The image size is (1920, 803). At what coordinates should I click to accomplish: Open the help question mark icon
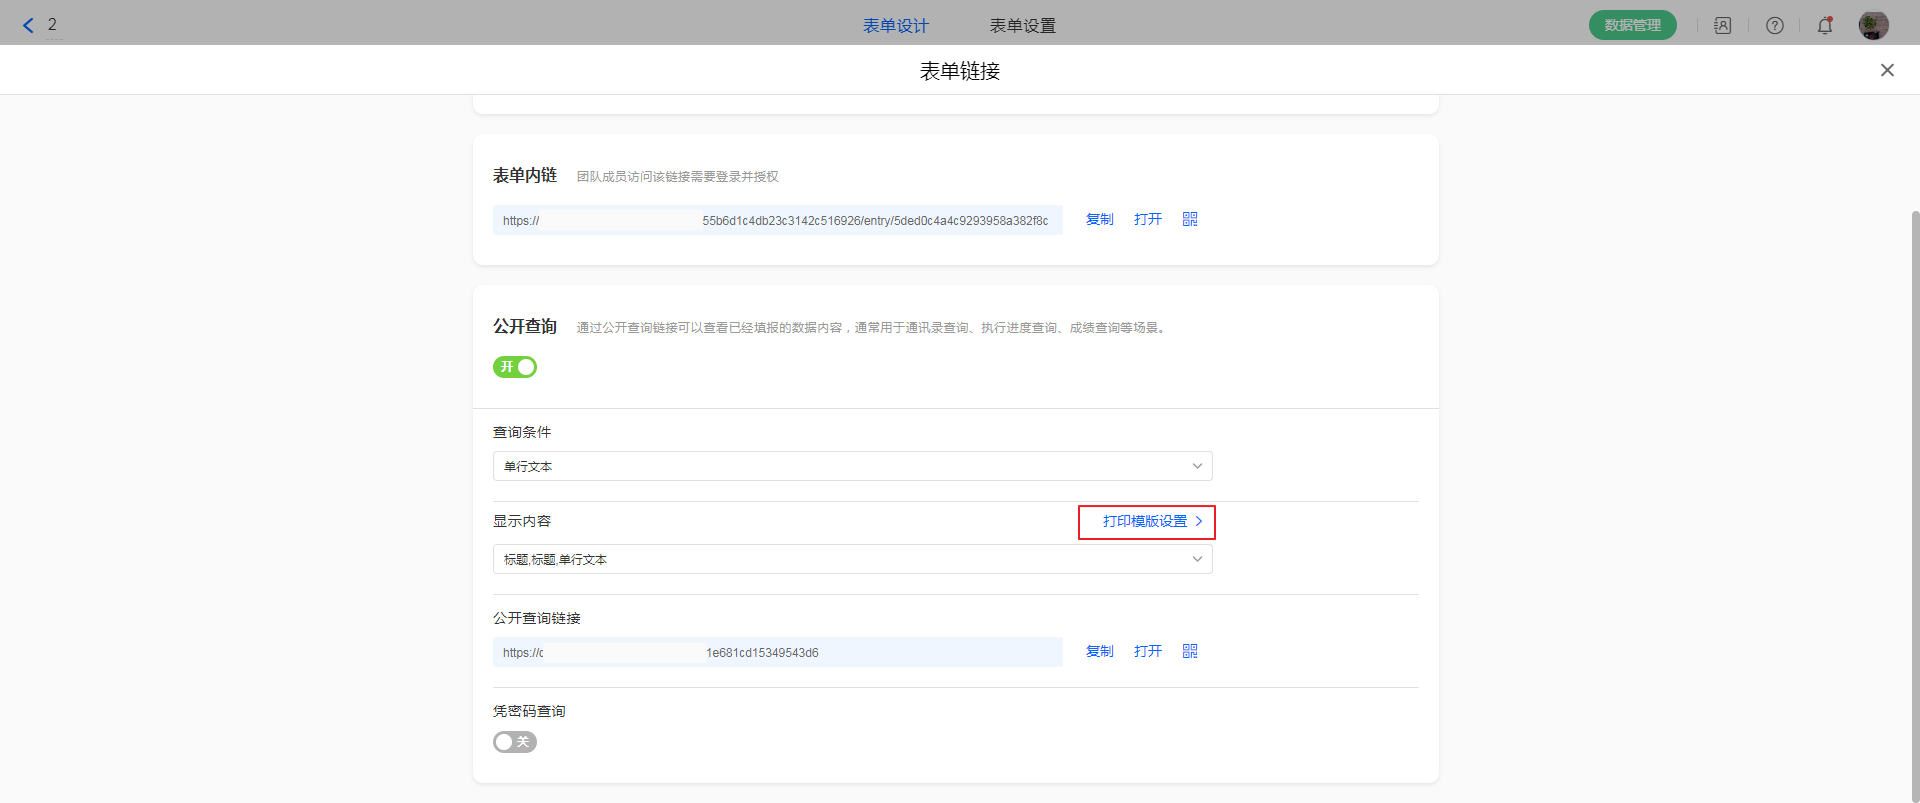pyautogui.click(x=1774, y=26)
